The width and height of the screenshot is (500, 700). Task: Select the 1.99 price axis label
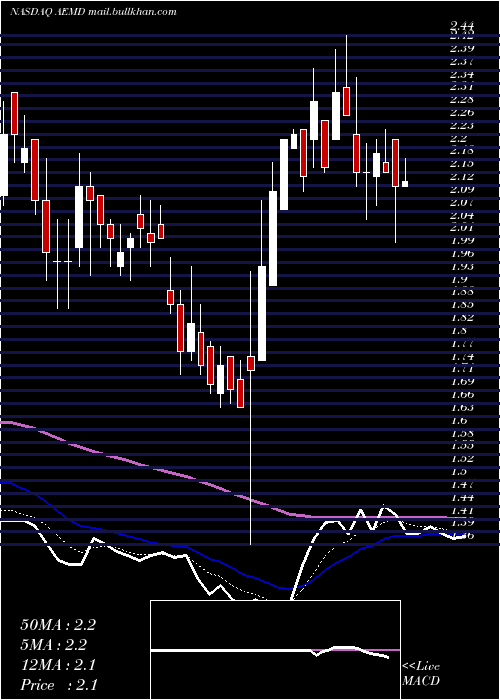point(462,241)
